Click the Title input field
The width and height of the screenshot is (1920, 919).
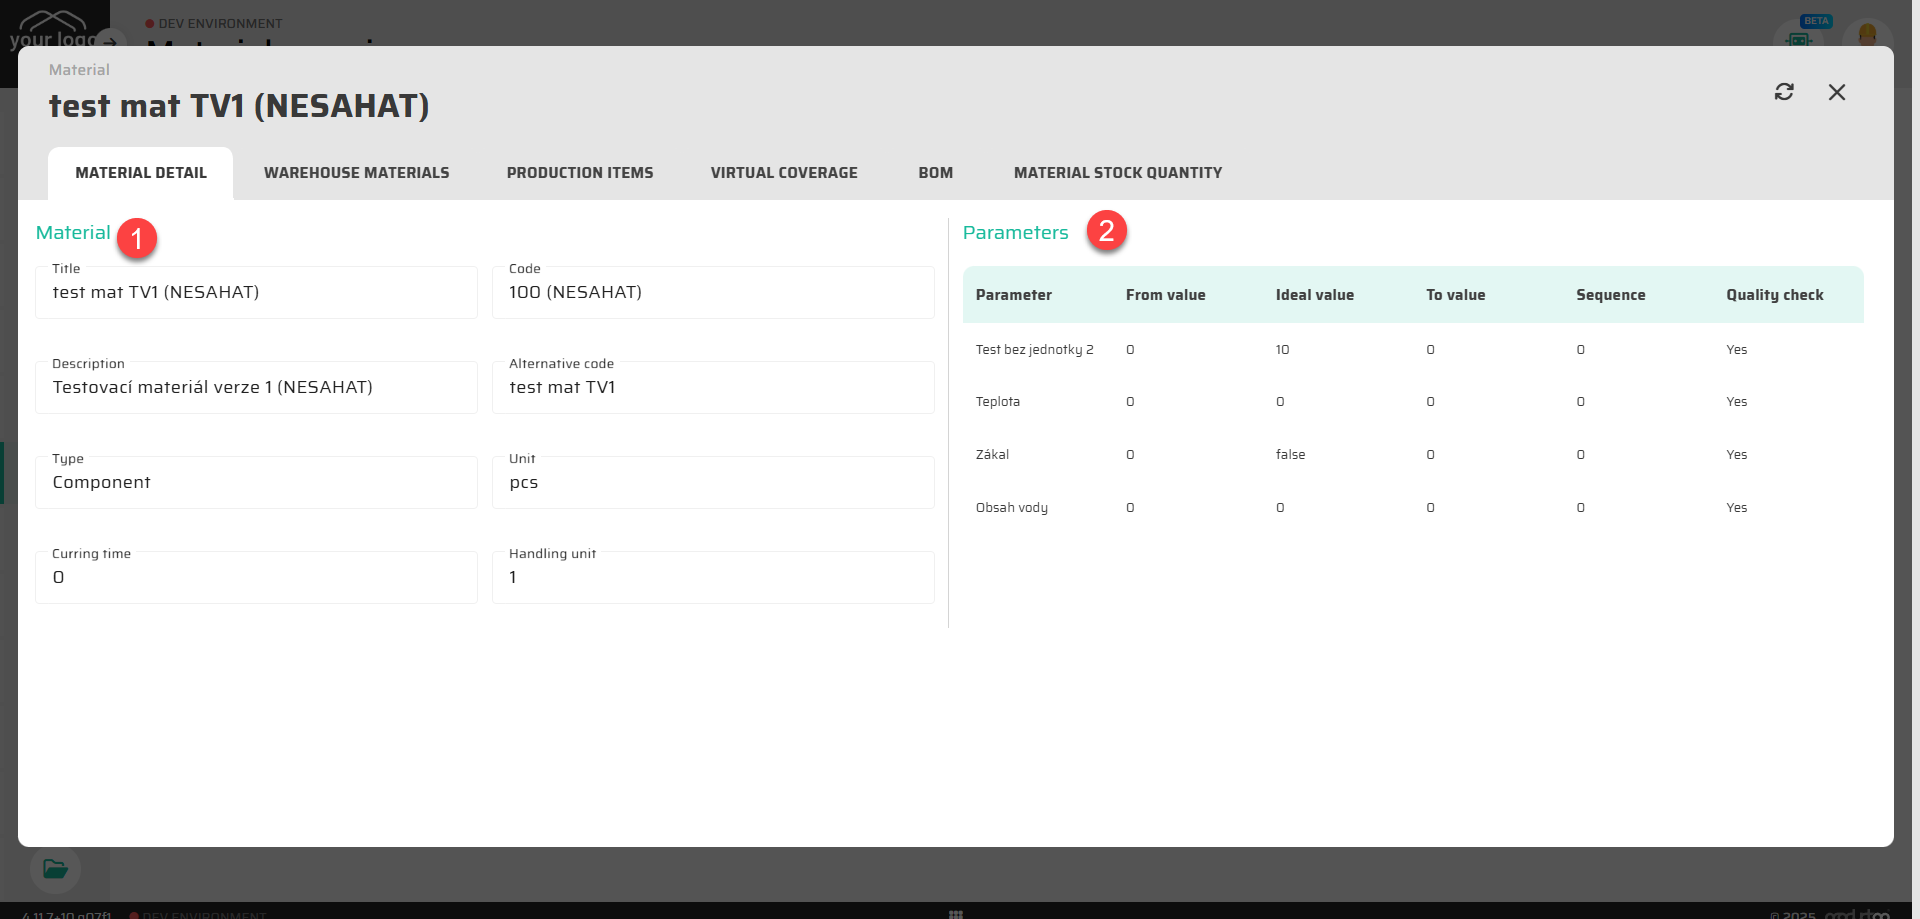coord(256,293)
